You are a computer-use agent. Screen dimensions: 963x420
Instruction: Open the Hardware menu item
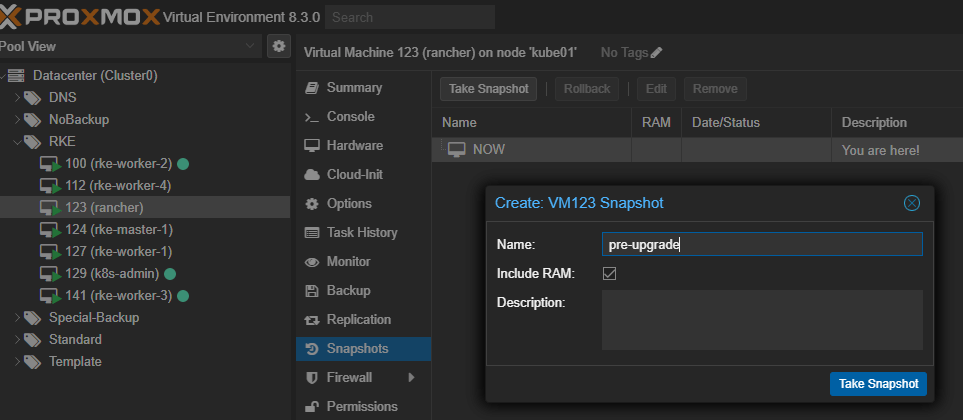354,145
